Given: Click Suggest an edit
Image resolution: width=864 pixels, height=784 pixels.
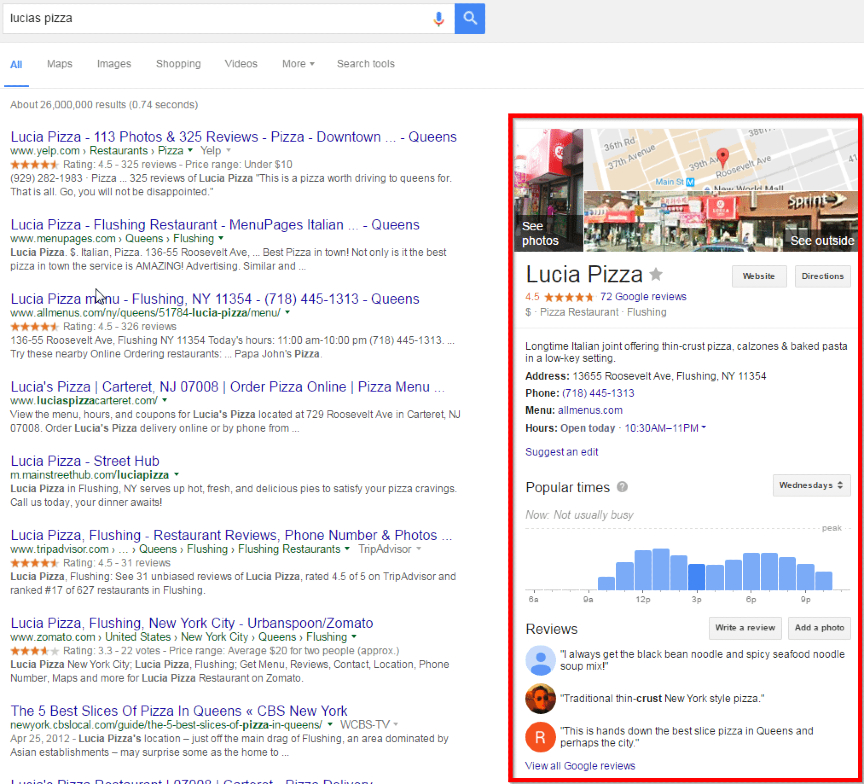Looking at the screenshot, I should [561, 452].
